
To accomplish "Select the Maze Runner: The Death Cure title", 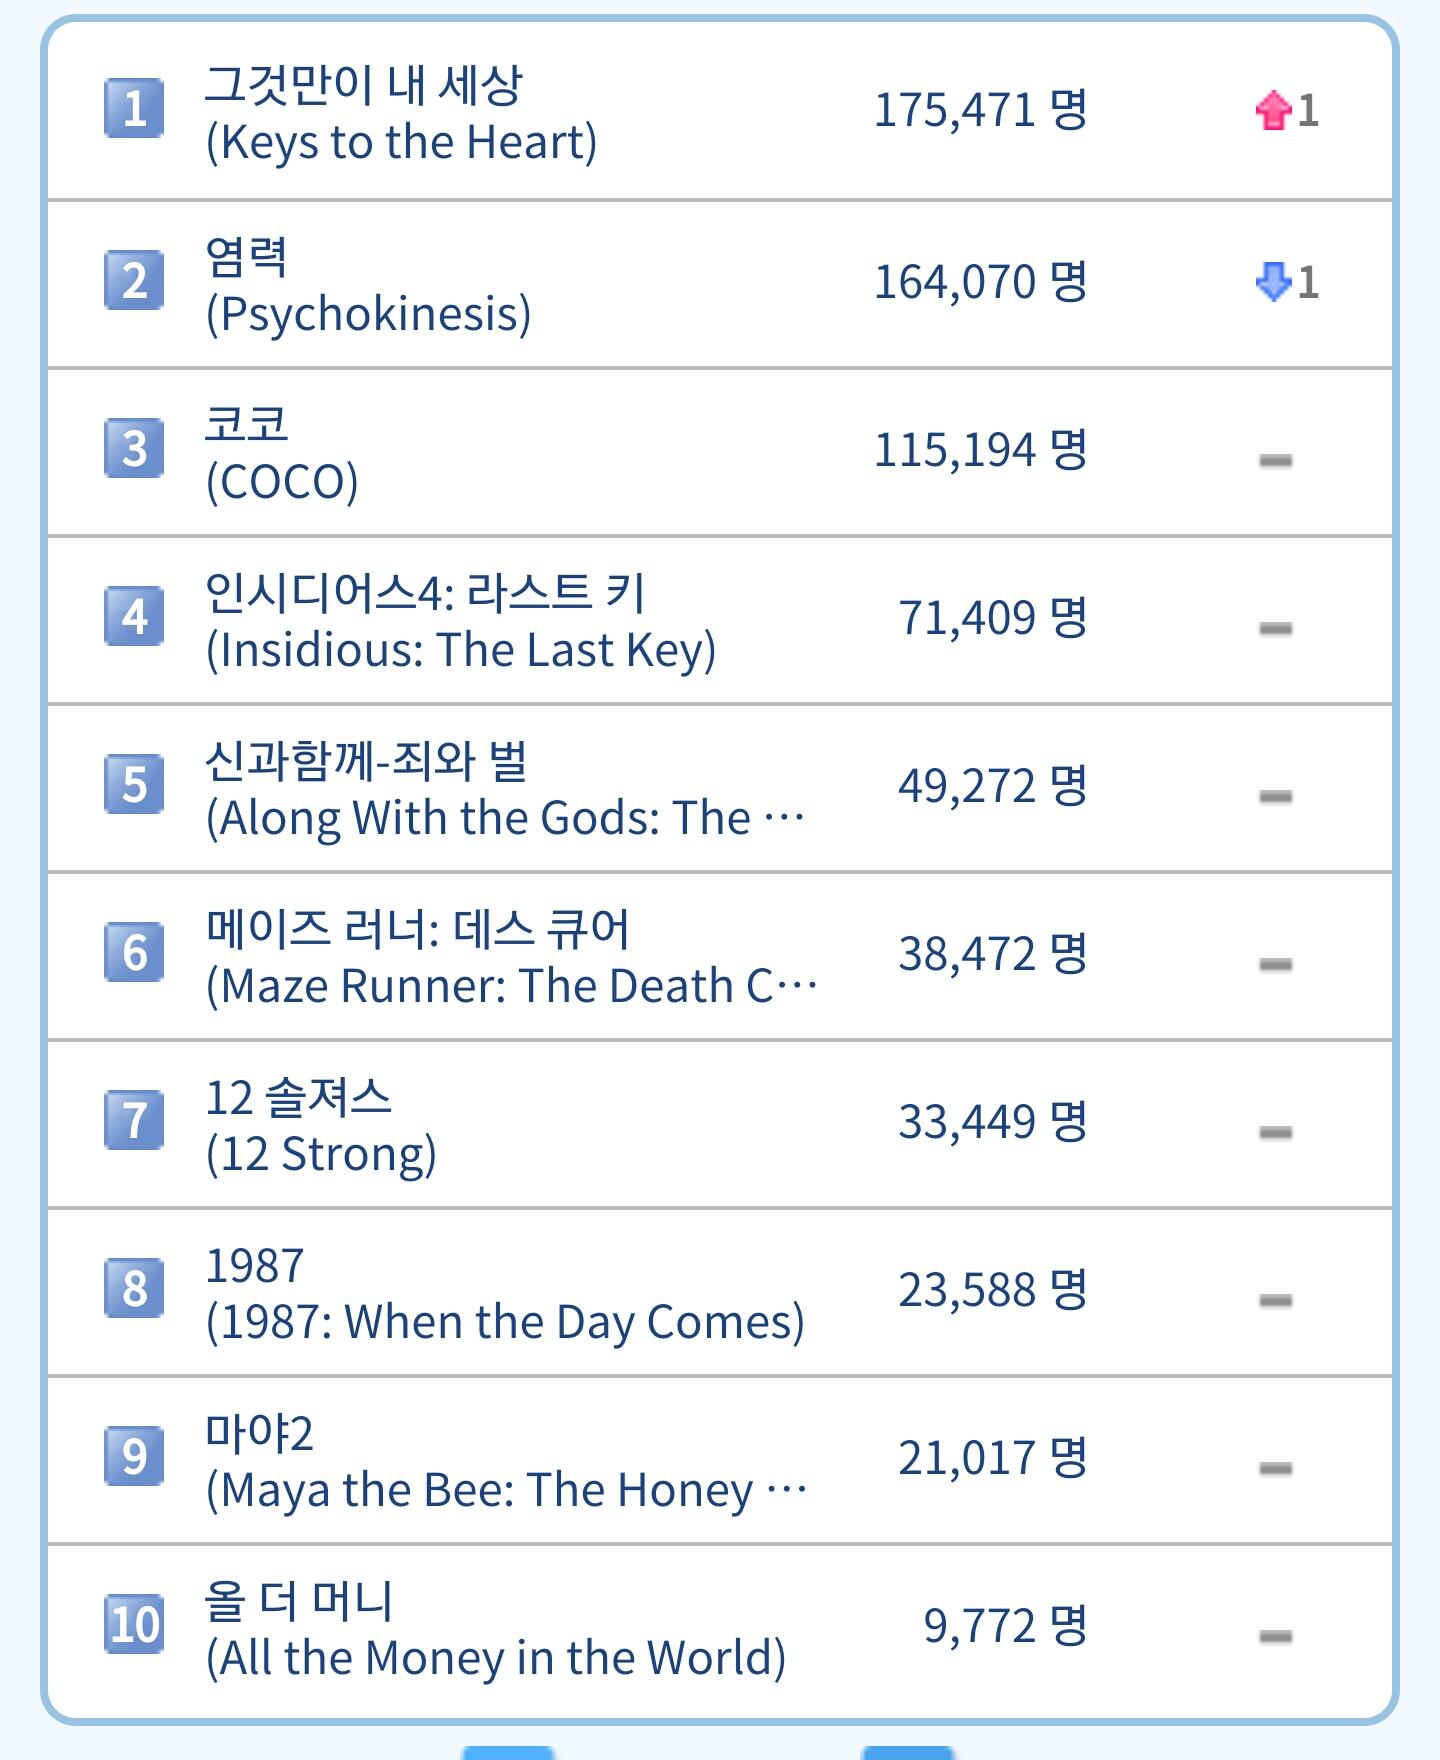I will [511, 957].
